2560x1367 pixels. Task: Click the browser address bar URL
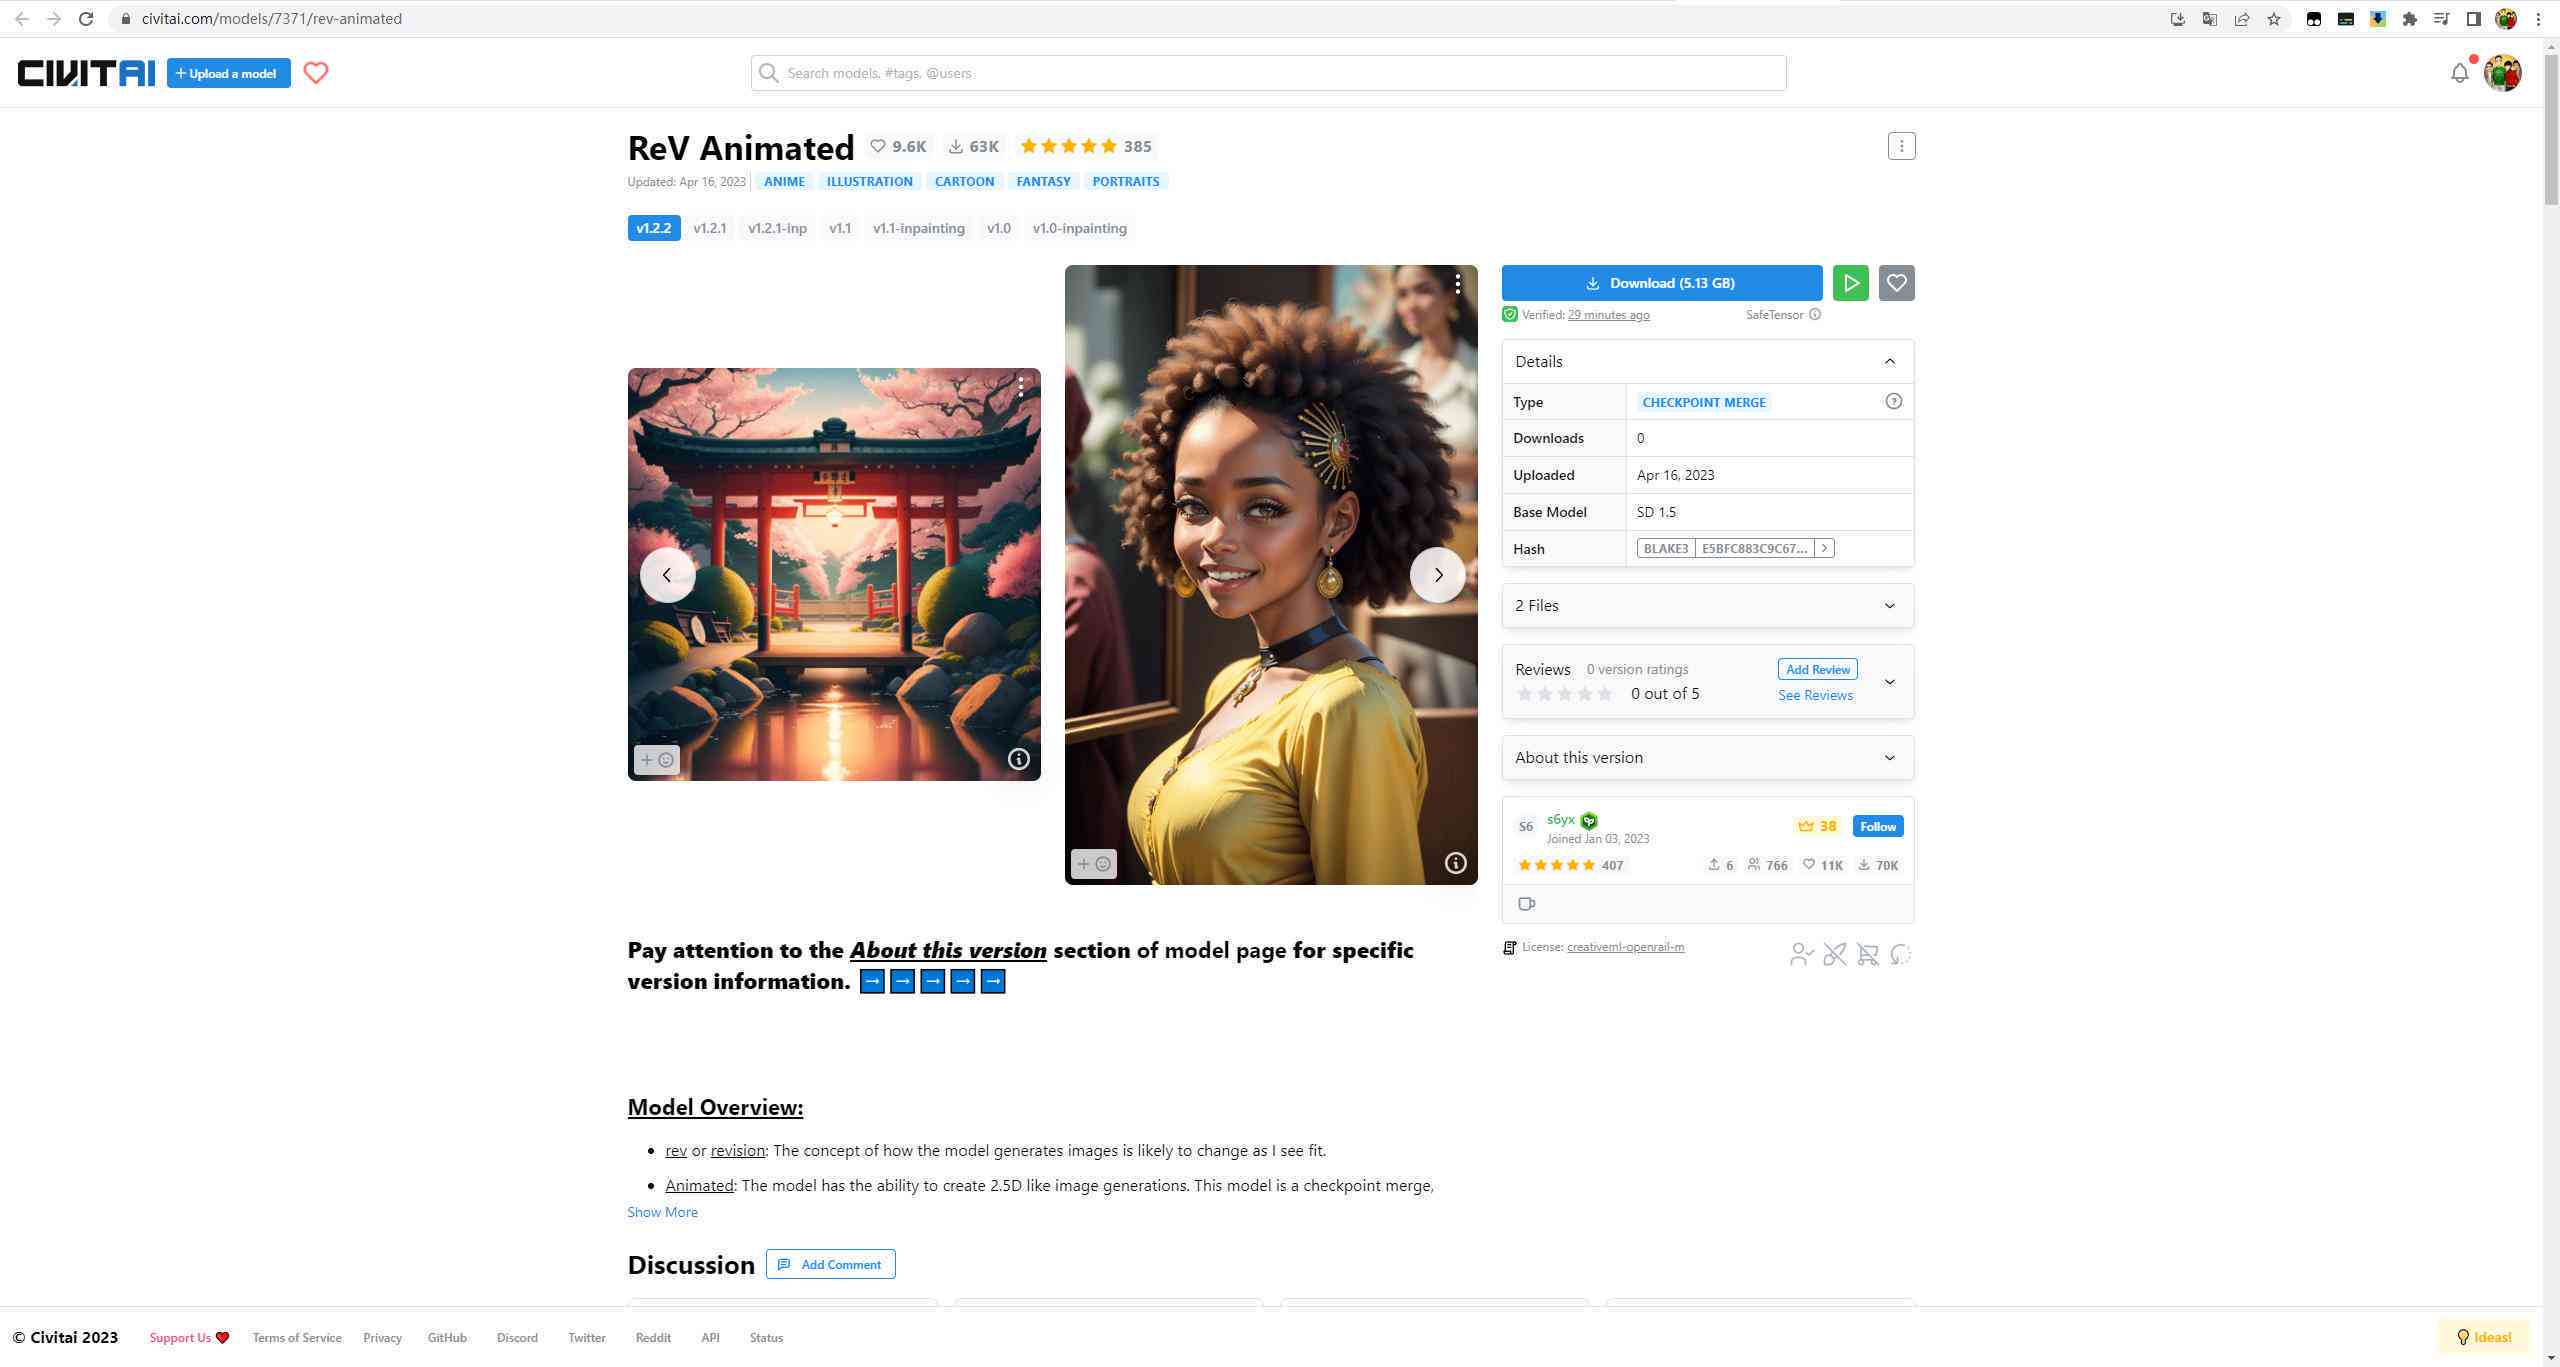point(272,19)
